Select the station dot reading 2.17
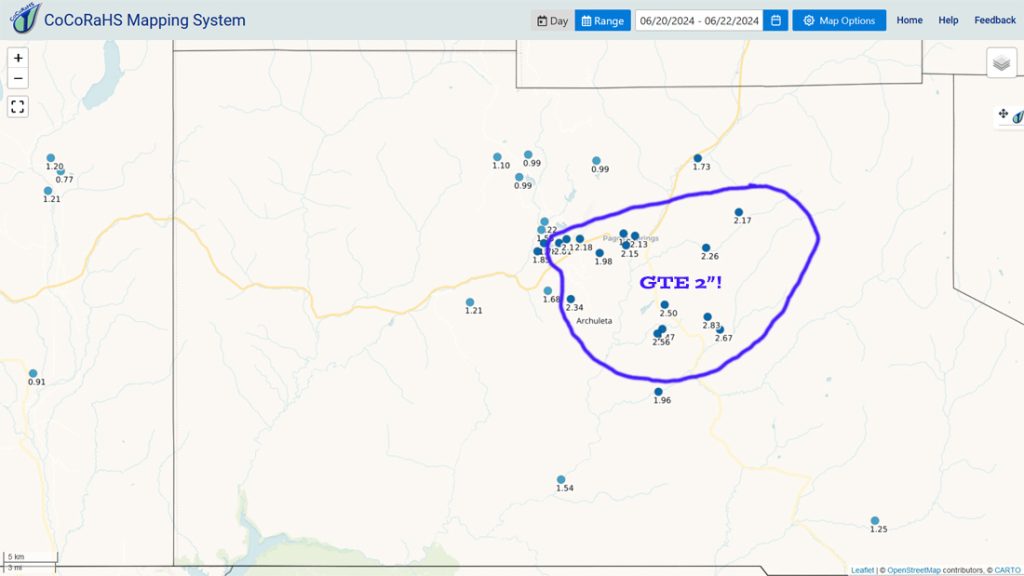 [739, 212]
